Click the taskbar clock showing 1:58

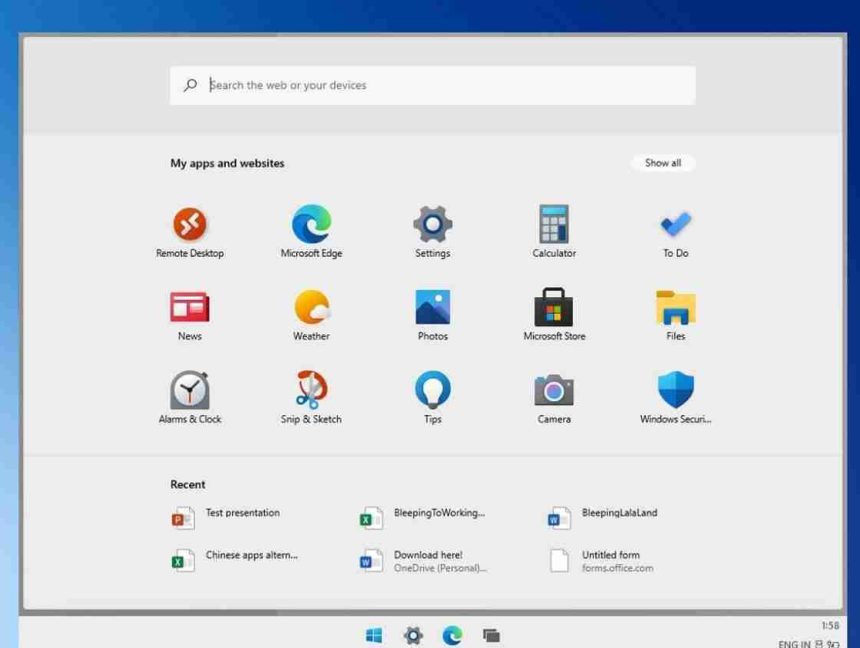tap(830, 626)
